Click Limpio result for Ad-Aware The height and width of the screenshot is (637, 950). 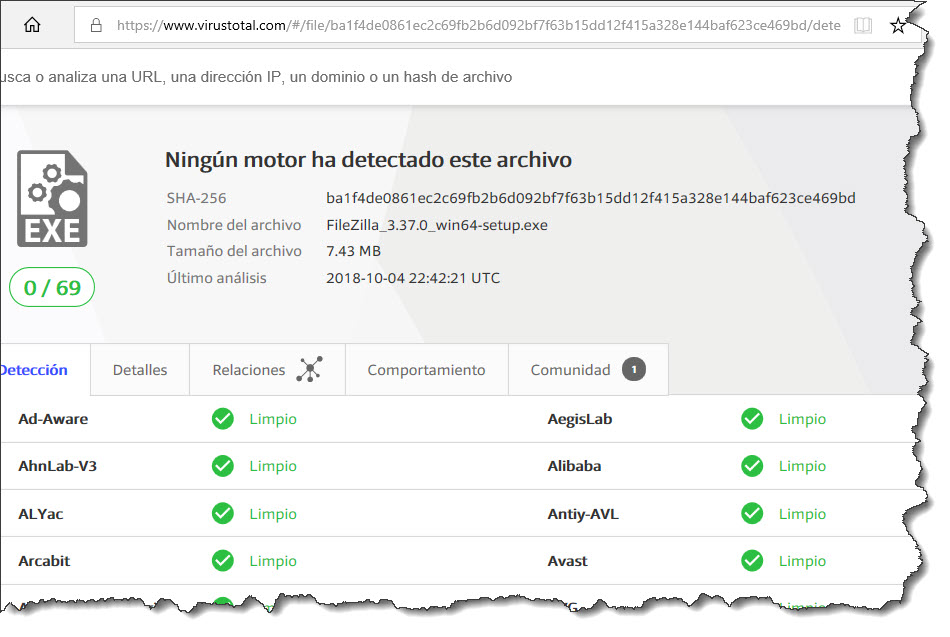coord(273,419)
